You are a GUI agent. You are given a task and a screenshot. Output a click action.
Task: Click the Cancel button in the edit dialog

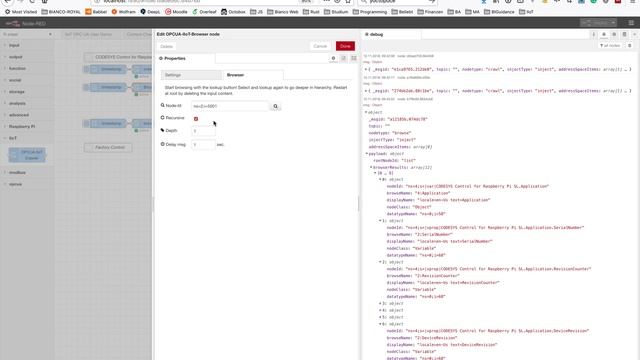(x=320, y=46)
